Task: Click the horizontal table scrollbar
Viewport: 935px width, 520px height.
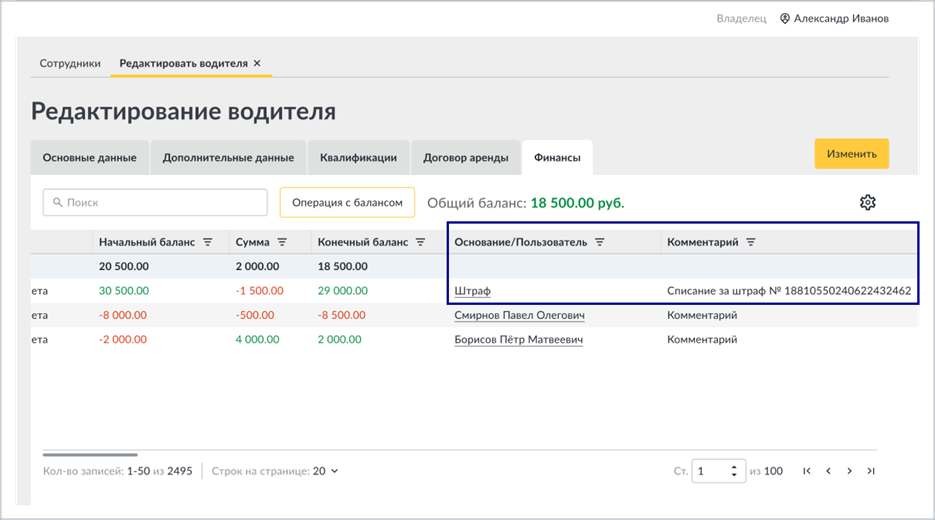Action: [90, 455]
